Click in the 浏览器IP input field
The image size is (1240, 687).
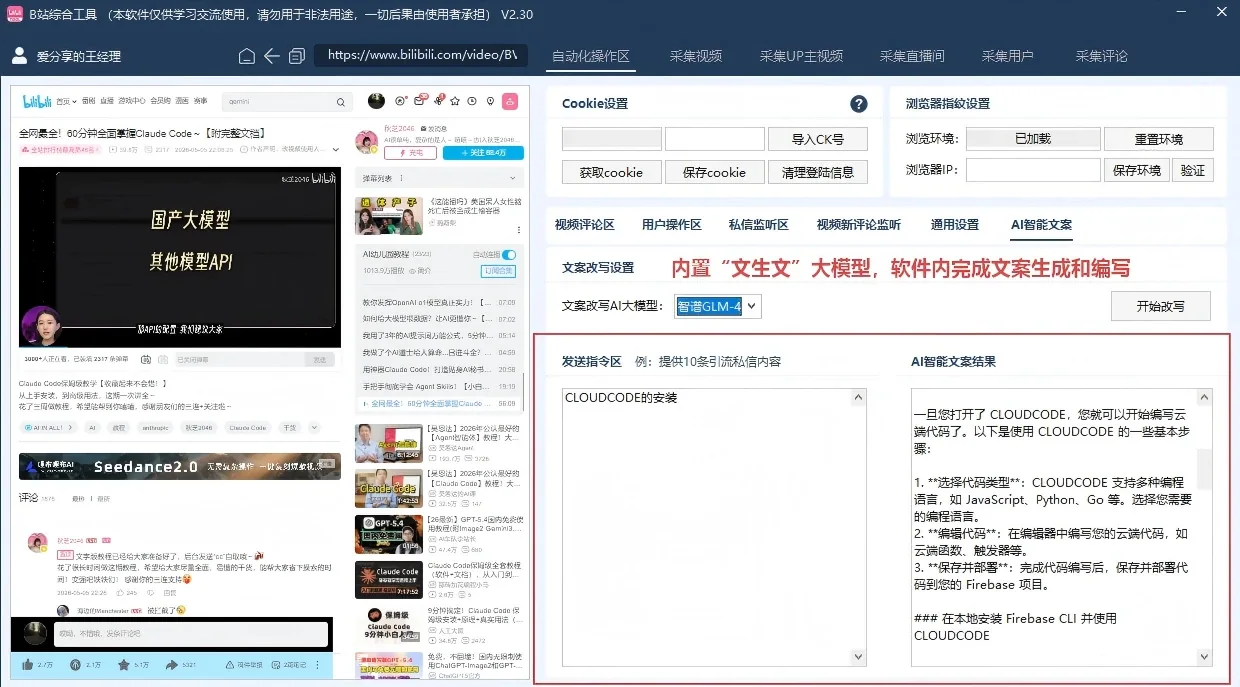pyautogui.click(x=1033, y=170)
